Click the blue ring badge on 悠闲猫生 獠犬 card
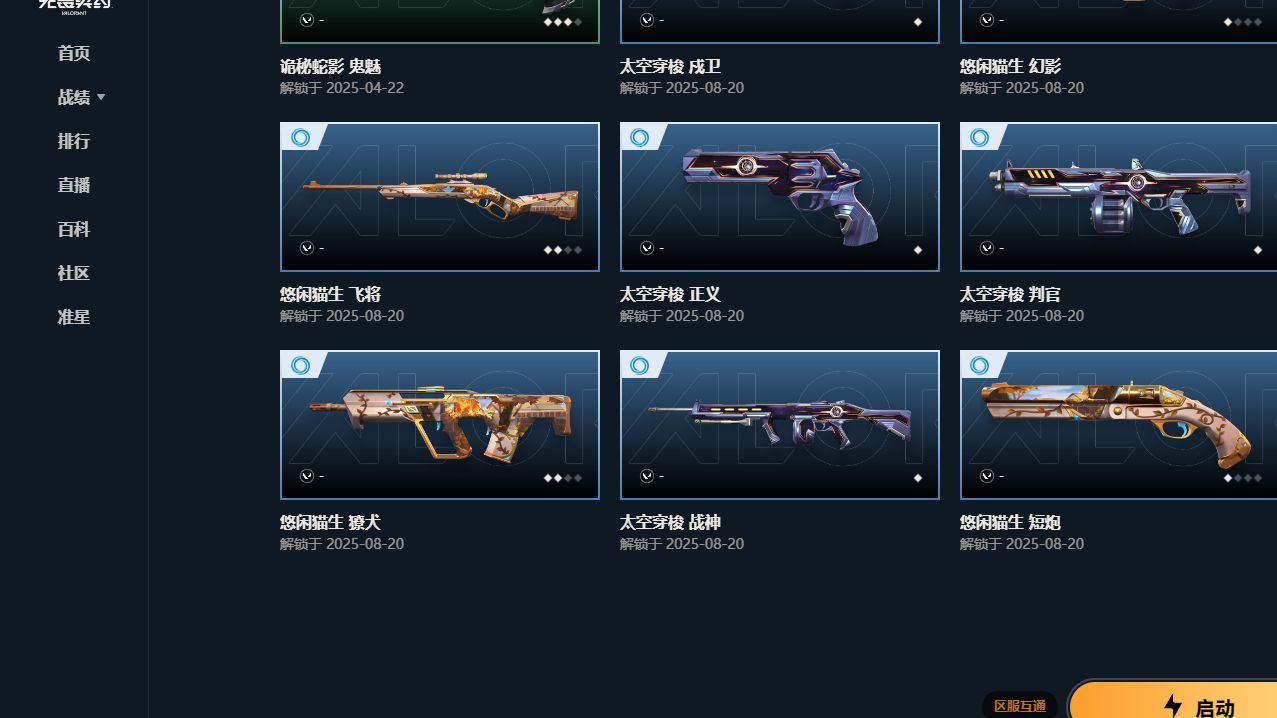This screenshot has width=1277, height=718. pyautogui.click(x=300, y=366)
